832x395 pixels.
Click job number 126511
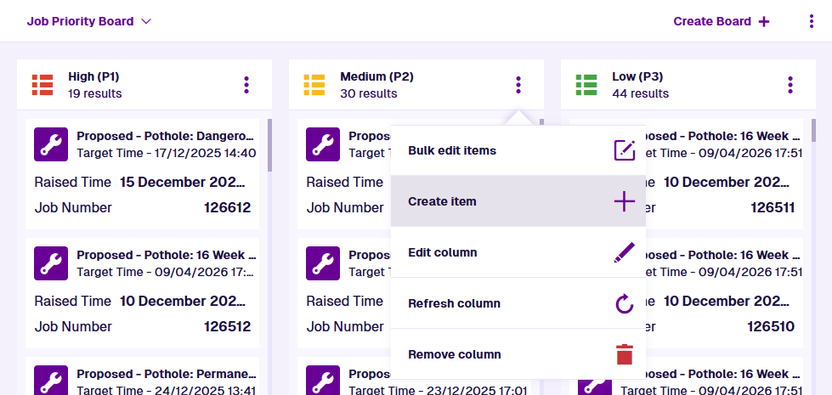pos(773,208)
